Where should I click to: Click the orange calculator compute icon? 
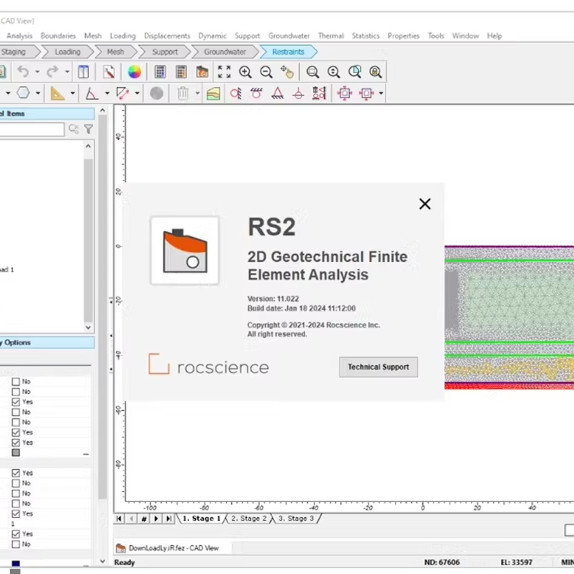point(181,72)
